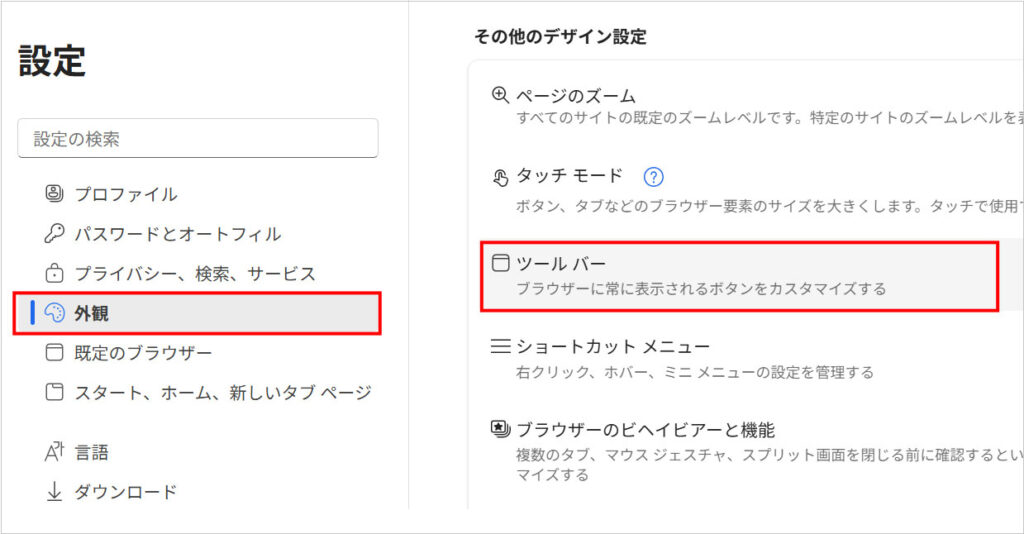Click the star icon beside ブラウザーのビヘイビアーと機能
Image resolution: width=1024 pixels, height=534 pixels.
(x=500, y=430)
